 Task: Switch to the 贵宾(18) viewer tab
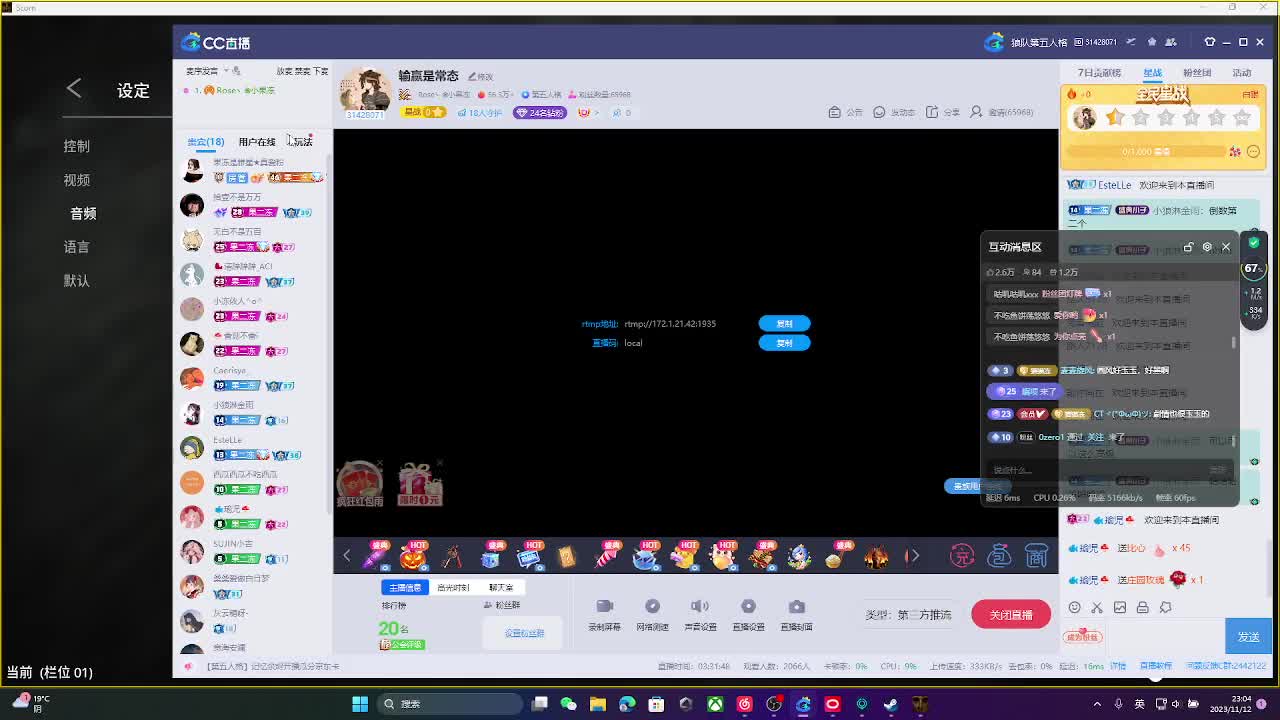[x=206, y=142]
